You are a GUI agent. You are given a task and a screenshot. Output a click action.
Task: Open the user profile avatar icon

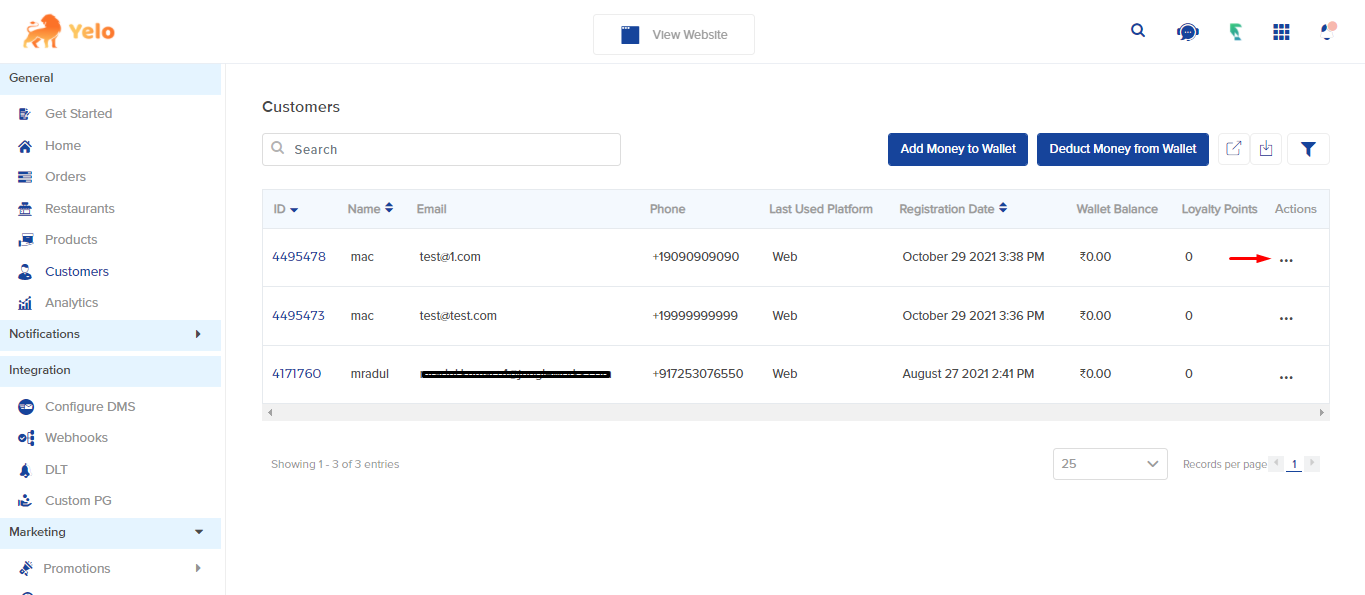(x=1329, y=31)
